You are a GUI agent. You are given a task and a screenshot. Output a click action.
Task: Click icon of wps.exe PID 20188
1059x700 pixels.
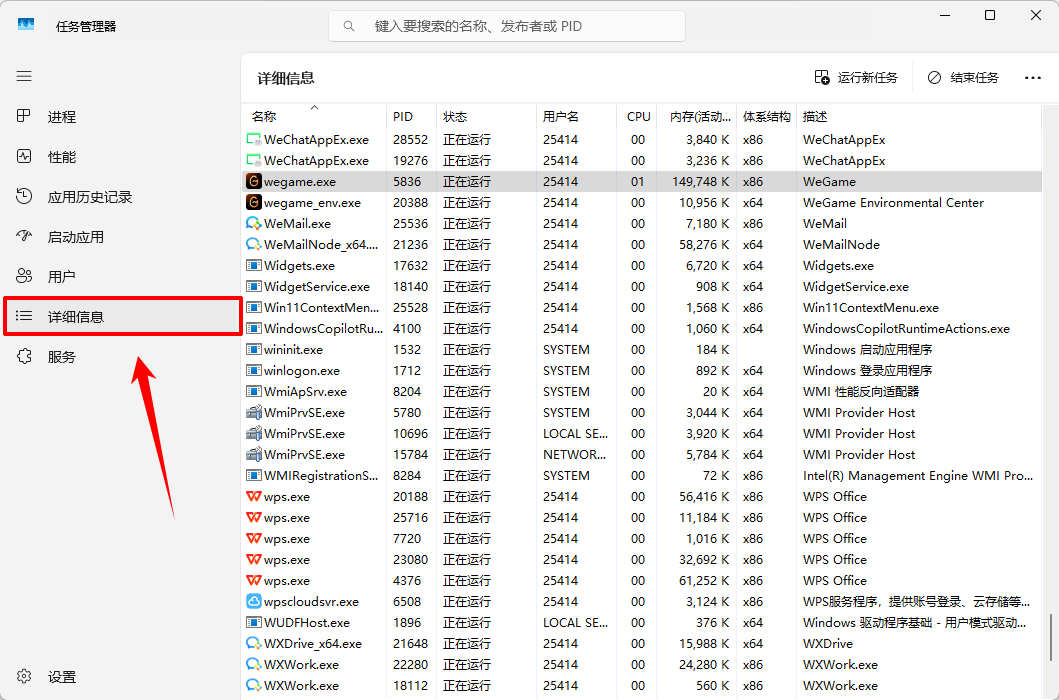pos(253,497)
